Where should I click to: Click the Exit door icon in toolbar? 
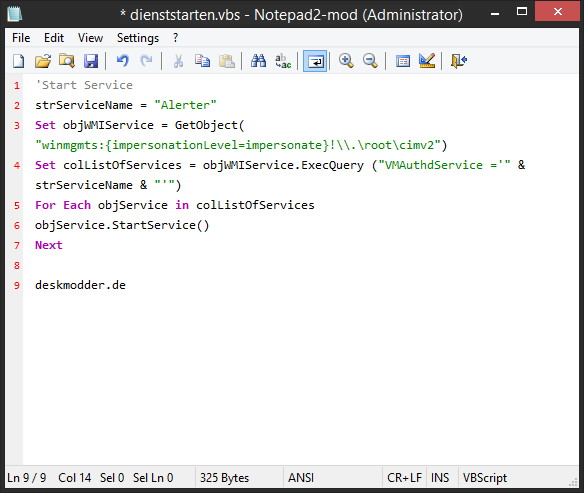pos(458,61)
